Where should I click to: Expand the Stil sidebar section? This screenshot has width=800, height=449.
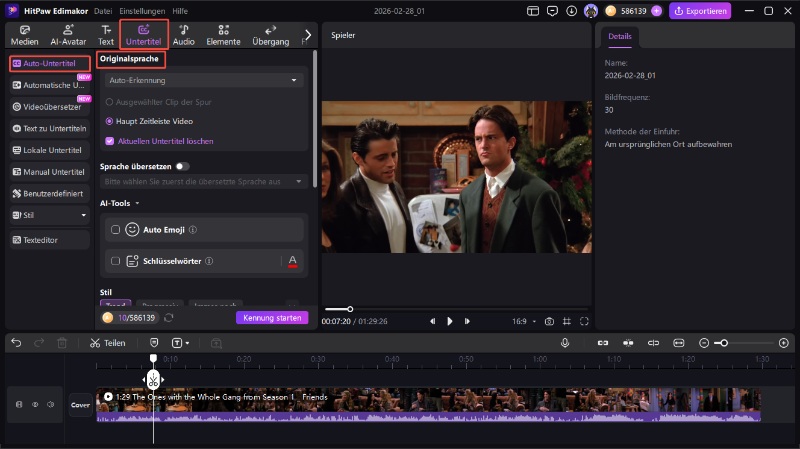(x=50, y=215)
